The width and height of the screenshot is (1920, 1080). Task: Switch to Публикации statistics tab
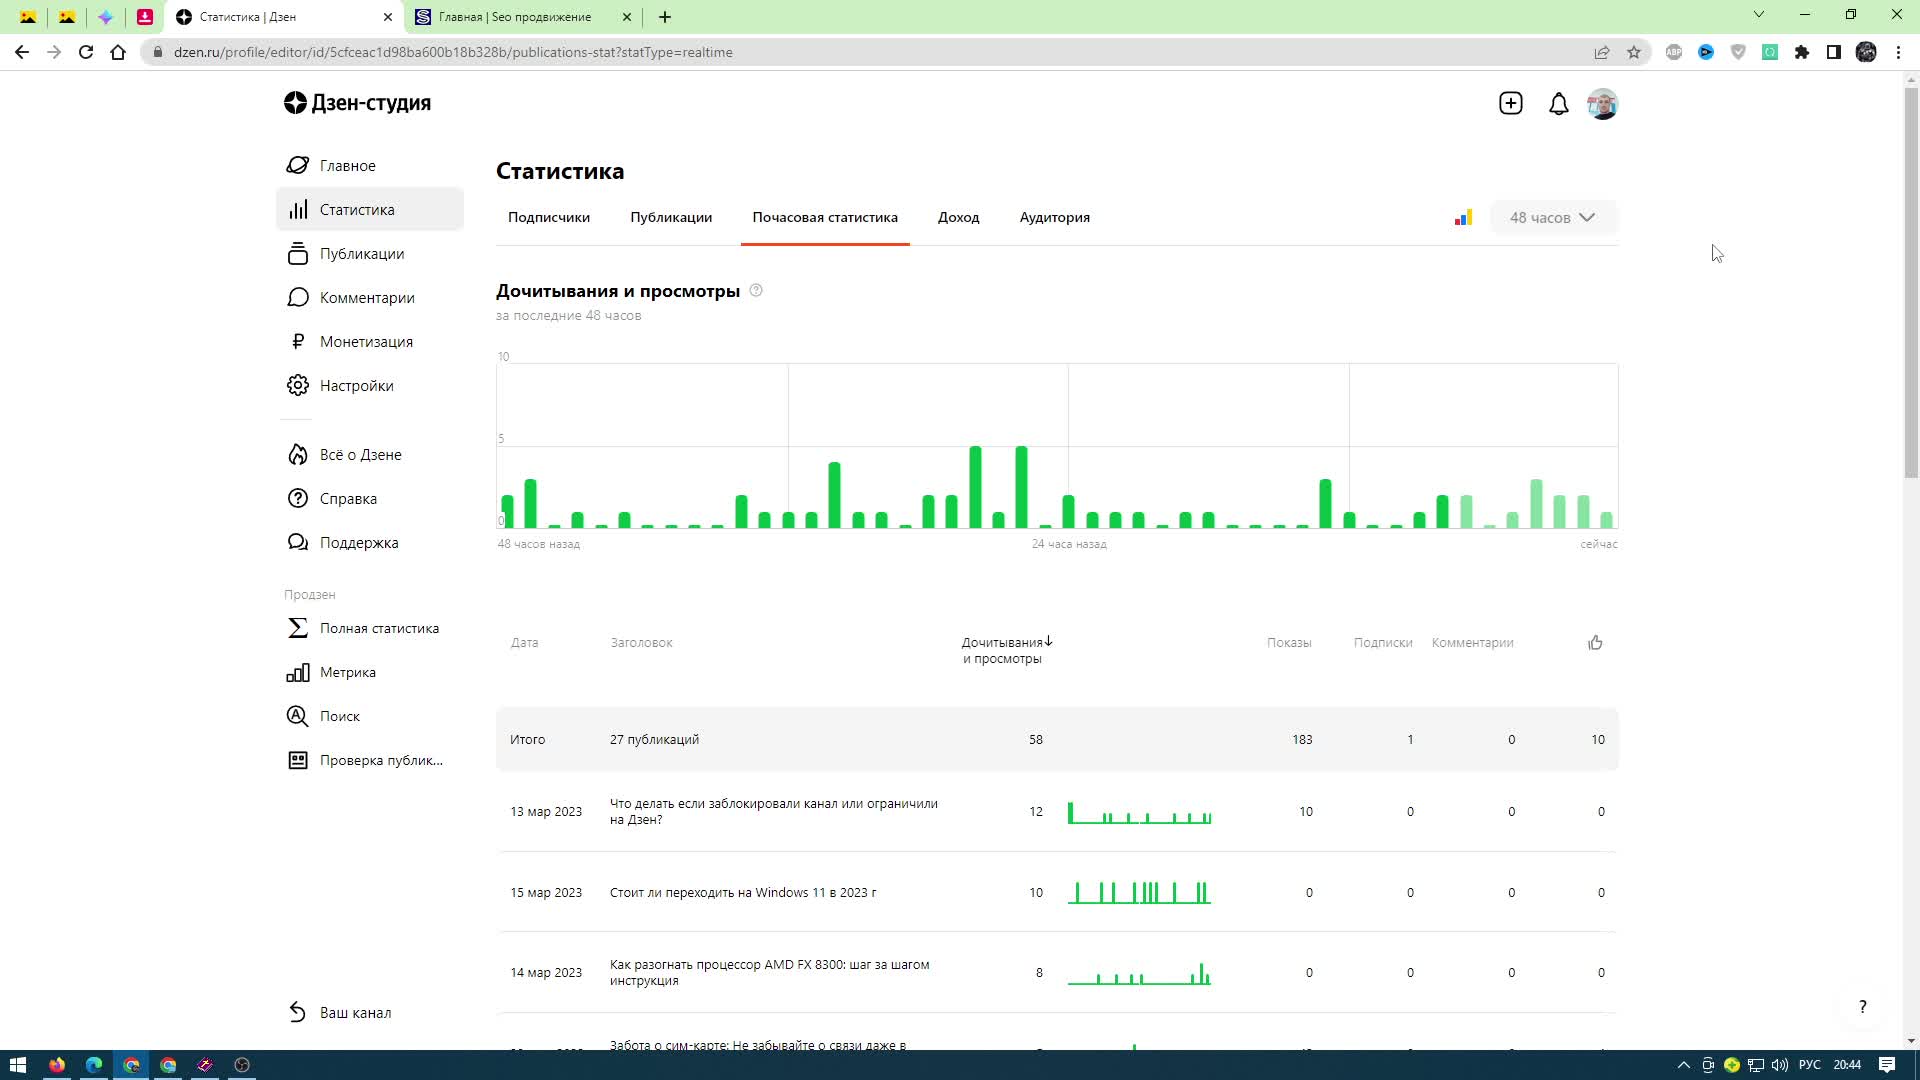click(x=670, y=218)
